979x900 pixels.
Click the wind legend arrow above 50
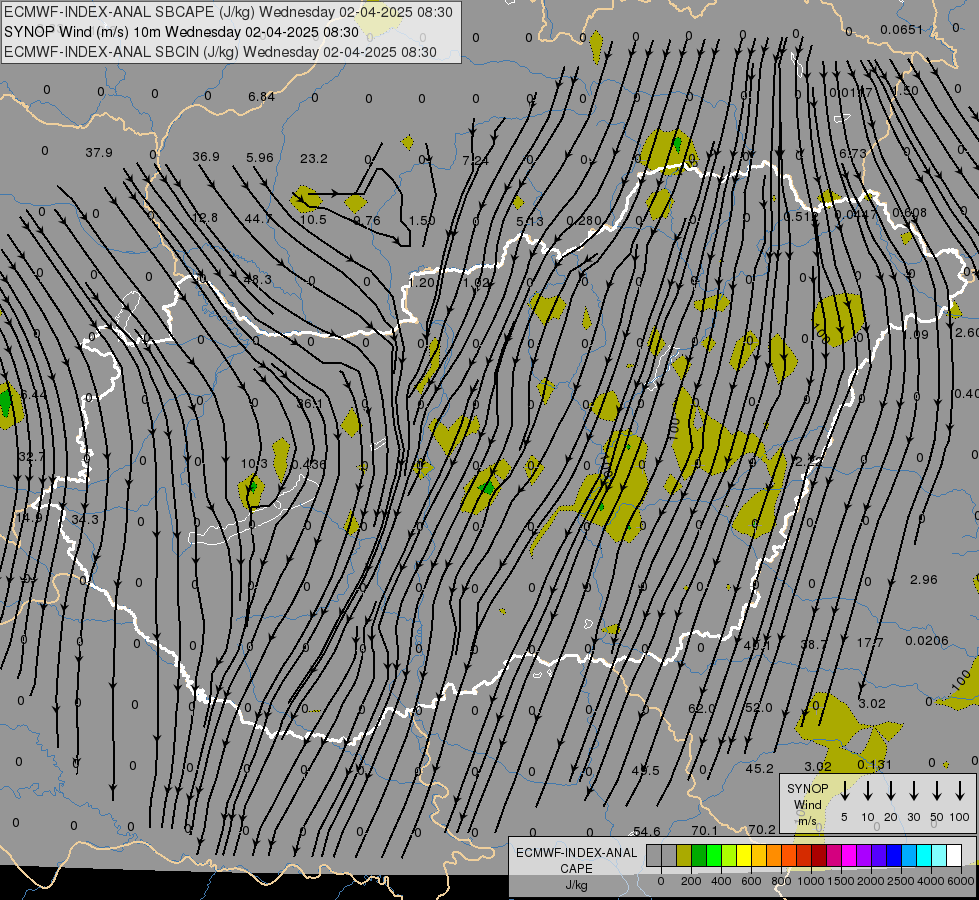[937, 790]
